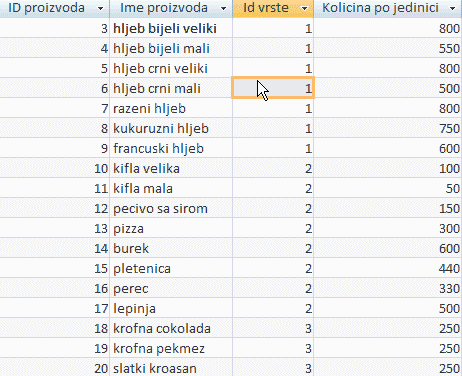
Task: Click the cell 'hljeb bijeli veliki'
Action: click(171, 28)
